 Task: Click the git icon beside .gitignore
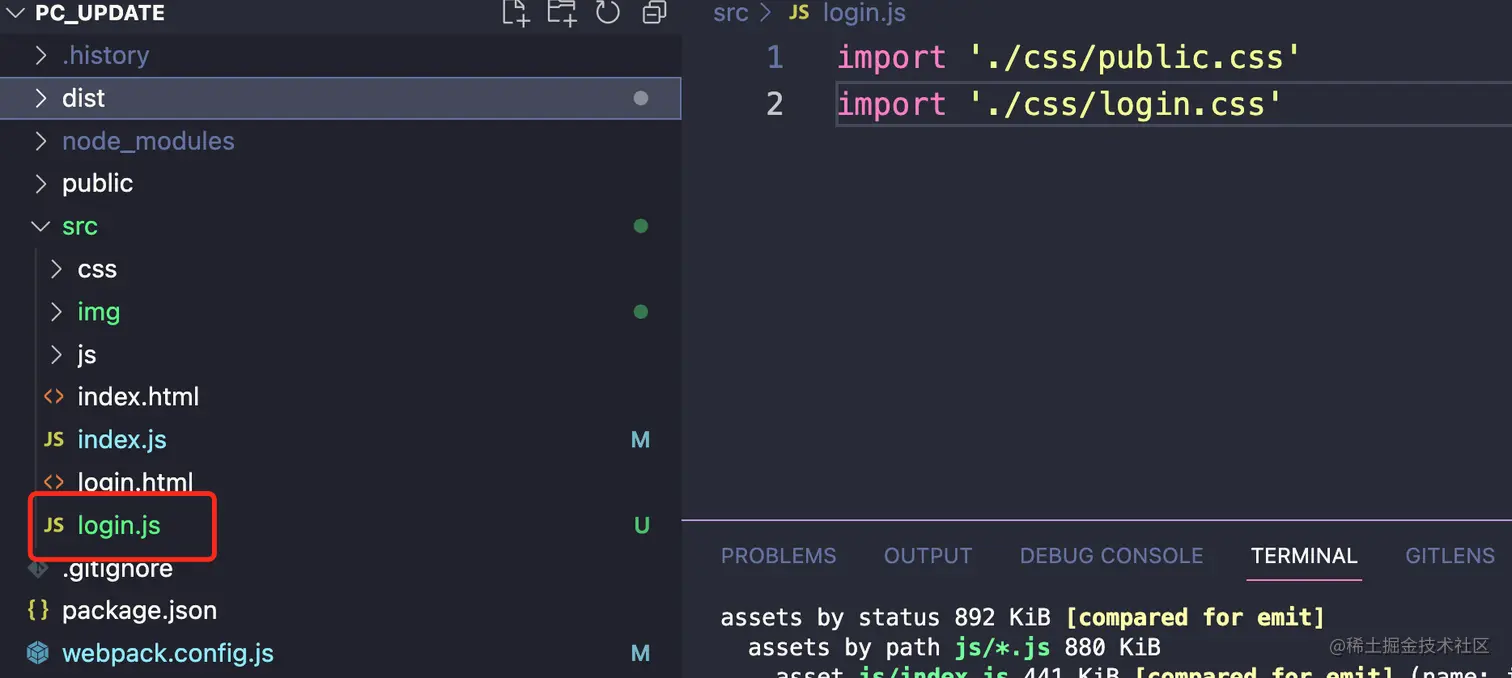pos(38,568)
